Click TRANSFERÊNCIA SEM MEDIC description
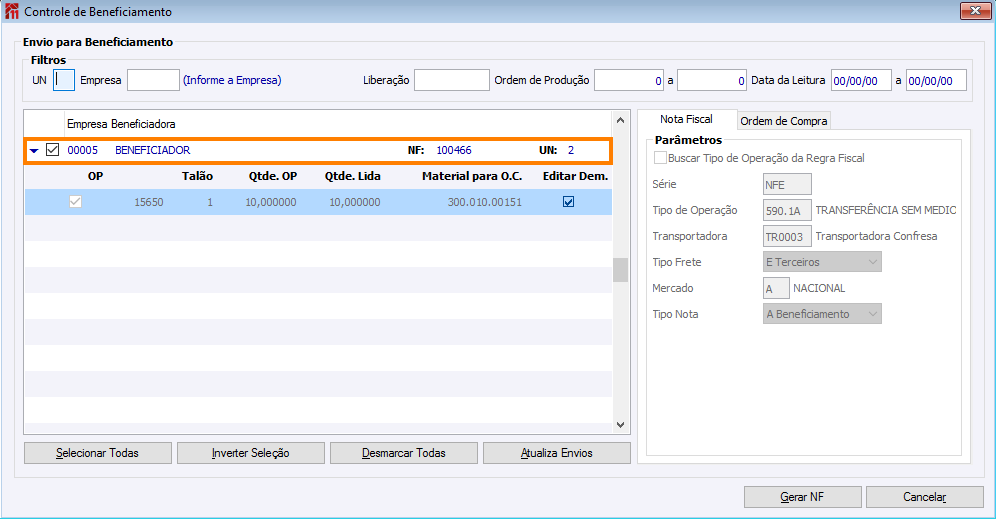Viewport: 996px width, 519px height. click(886, 210)
